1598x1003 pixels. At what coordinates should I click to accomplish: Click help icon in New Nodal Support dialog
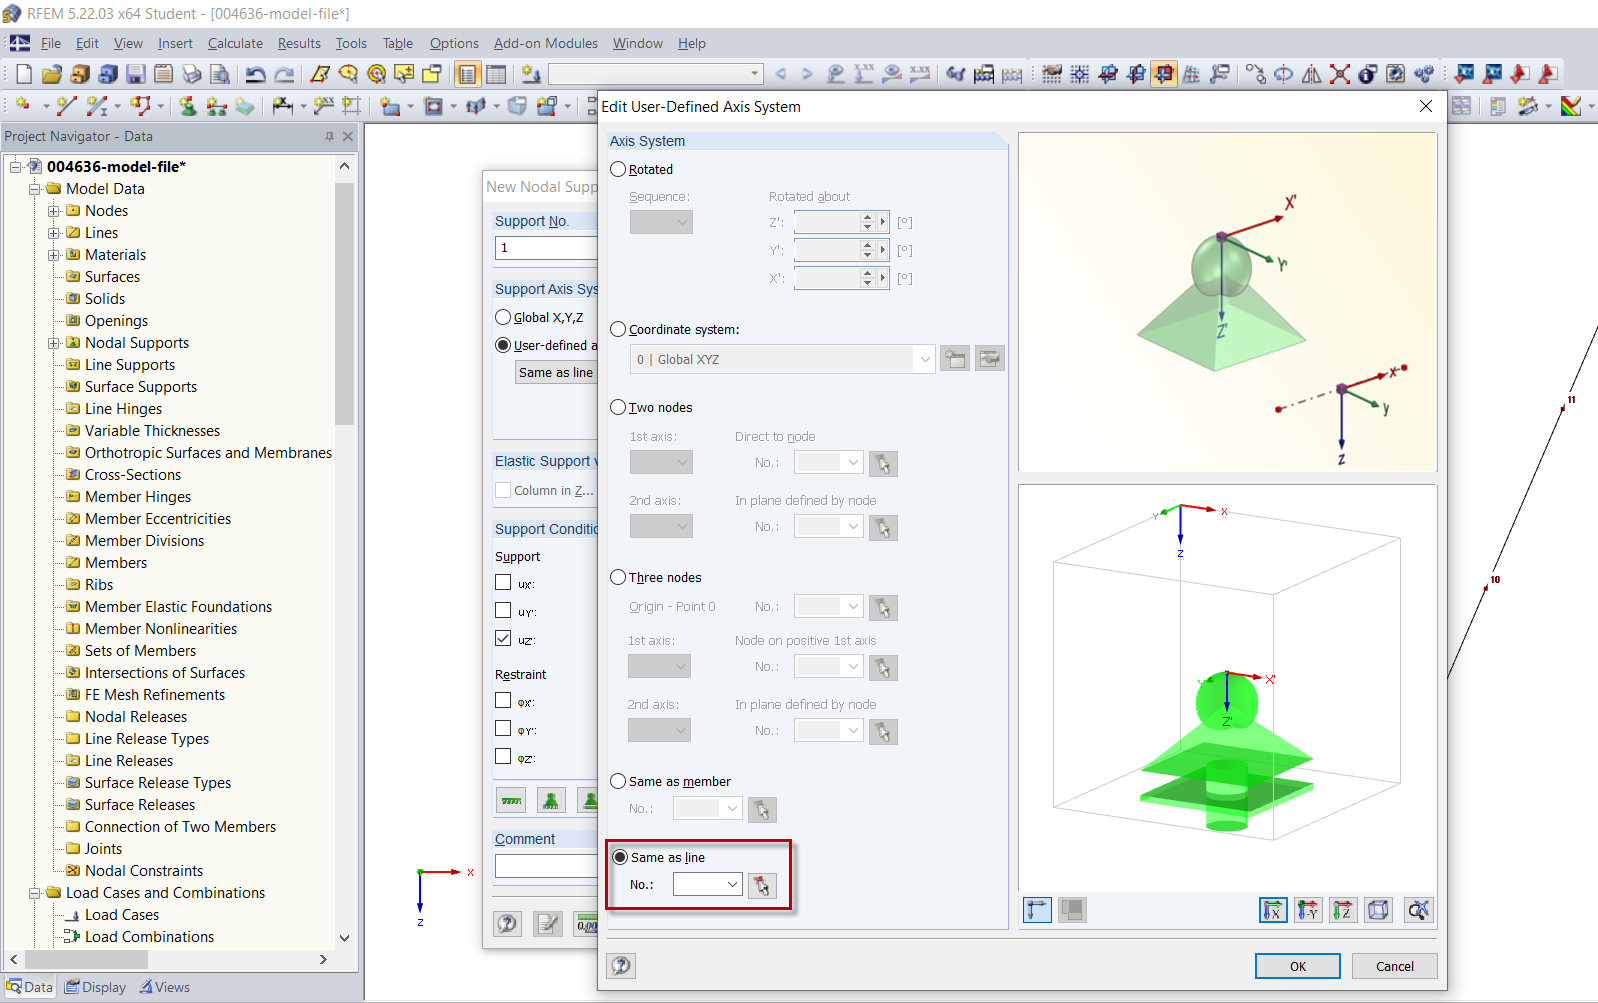pyautogui.click(x=508, y=923)
